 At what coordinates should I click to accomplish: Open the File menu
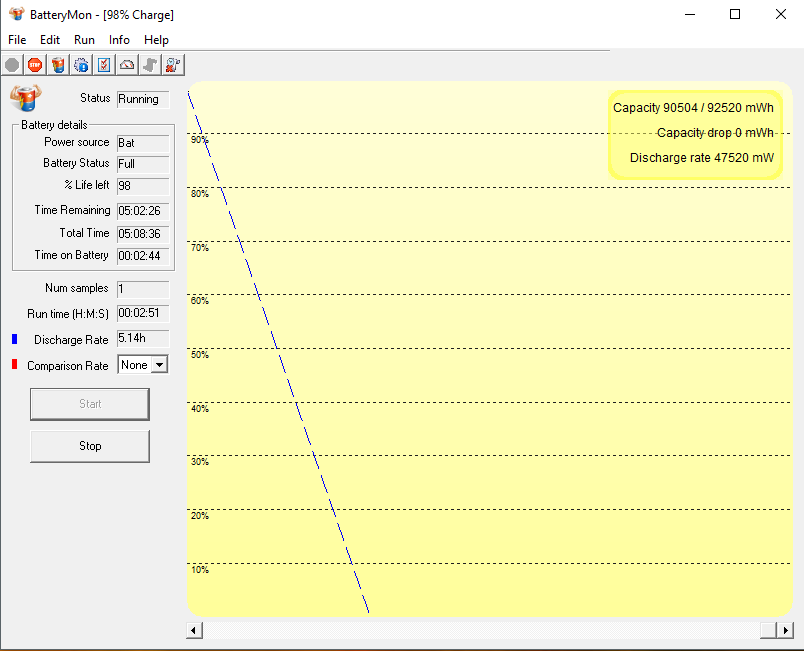(17, 40)
